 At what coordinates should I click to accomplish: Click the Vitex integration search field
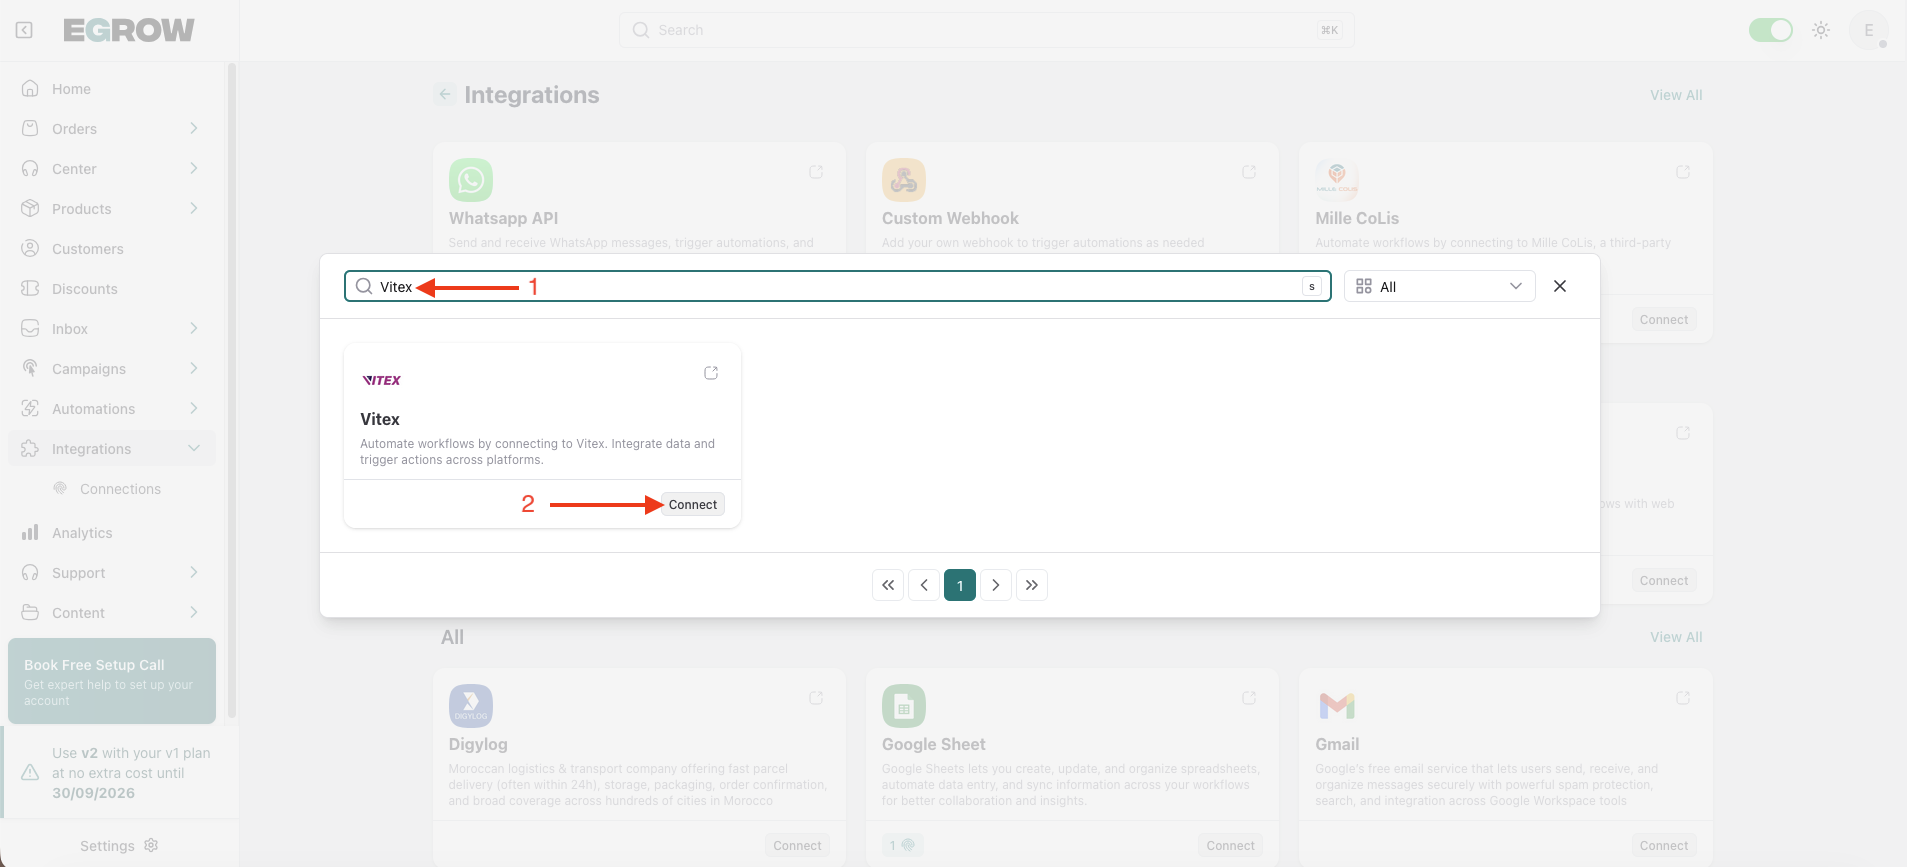pyautogui.click(x=838, y=286)
